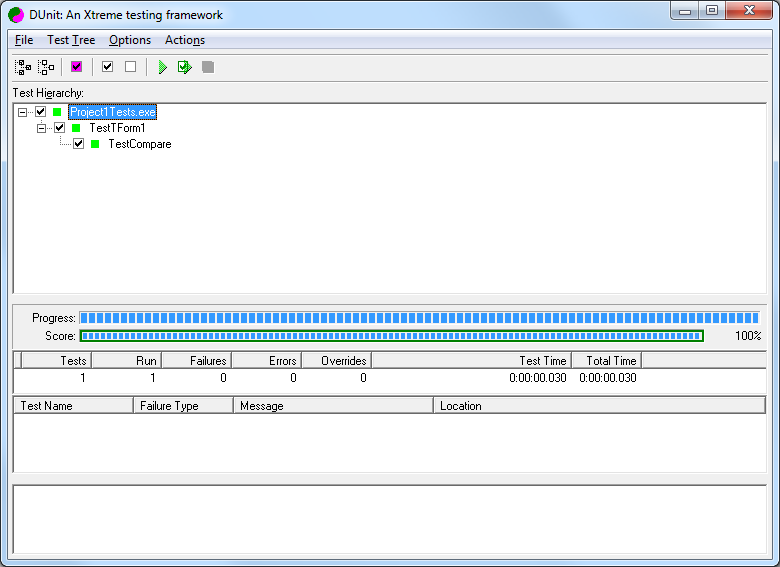Open the Actions menu
This screenshot has height=567, width=780.
click(x=185, y=40)
